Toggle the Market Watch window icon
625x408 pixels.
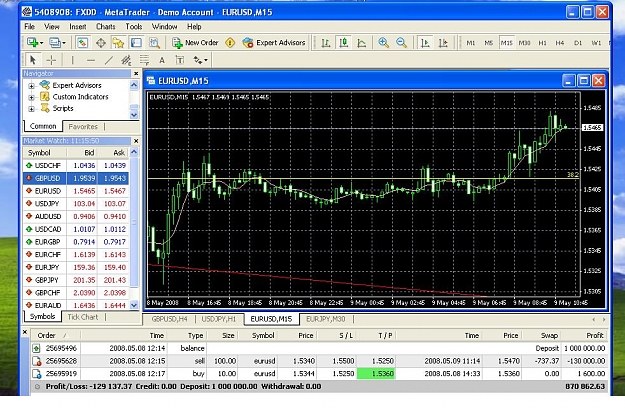click(83, 43)
